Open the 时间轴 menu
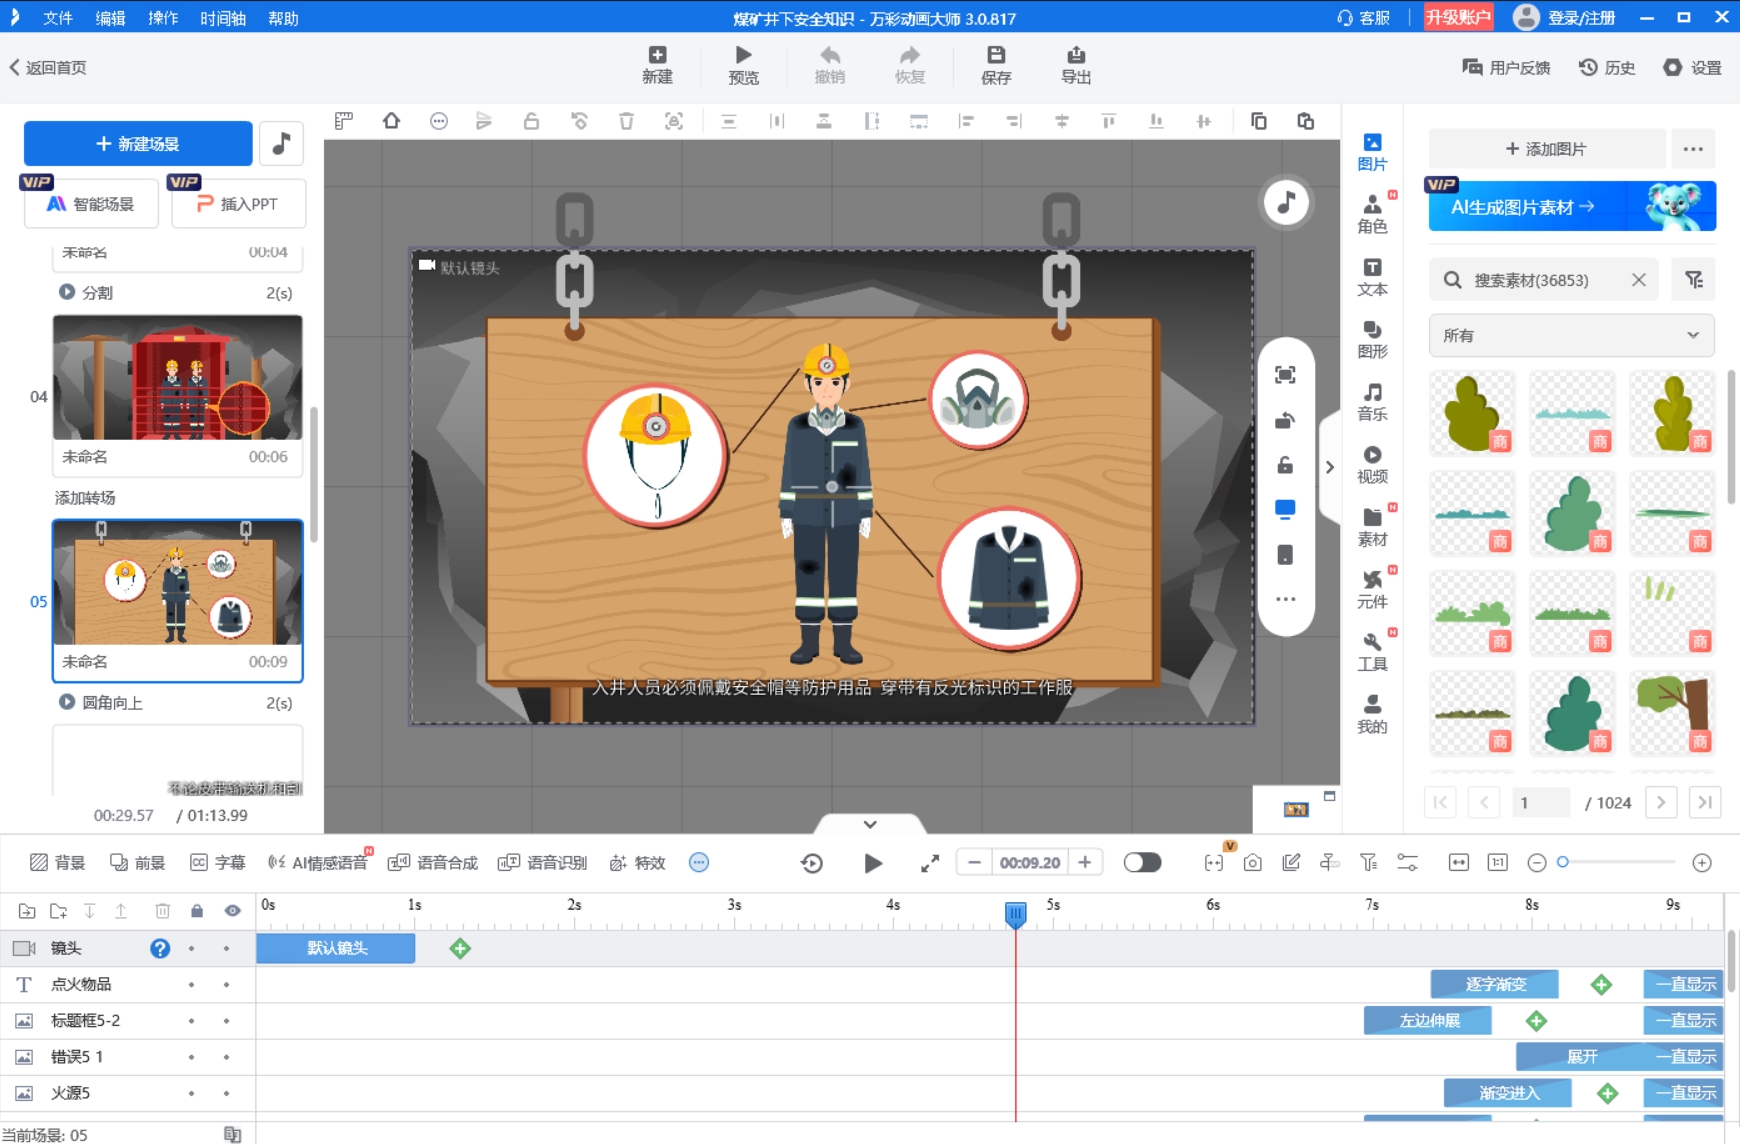The height and width of the screenshot is (1144, 1740). [223, 18]
